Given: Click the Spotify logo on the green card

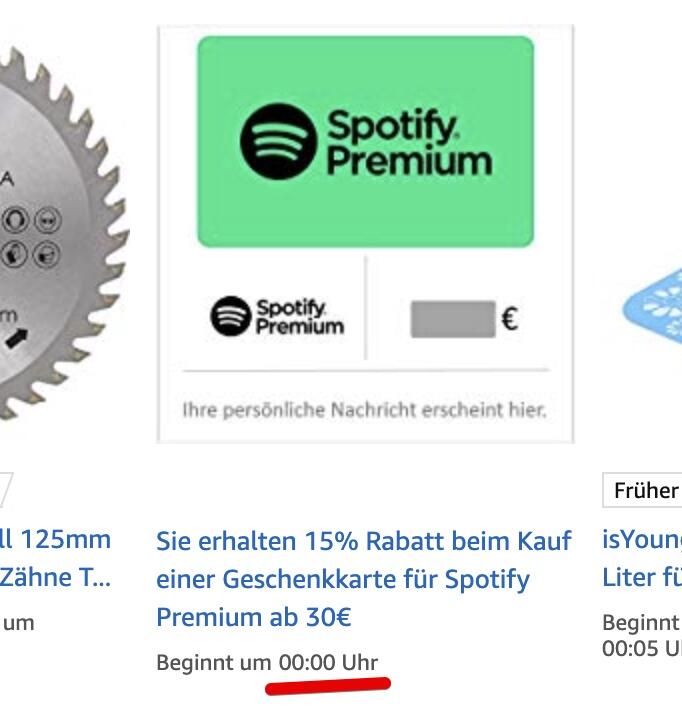Looking at the screenshot, I should (278, 141).
